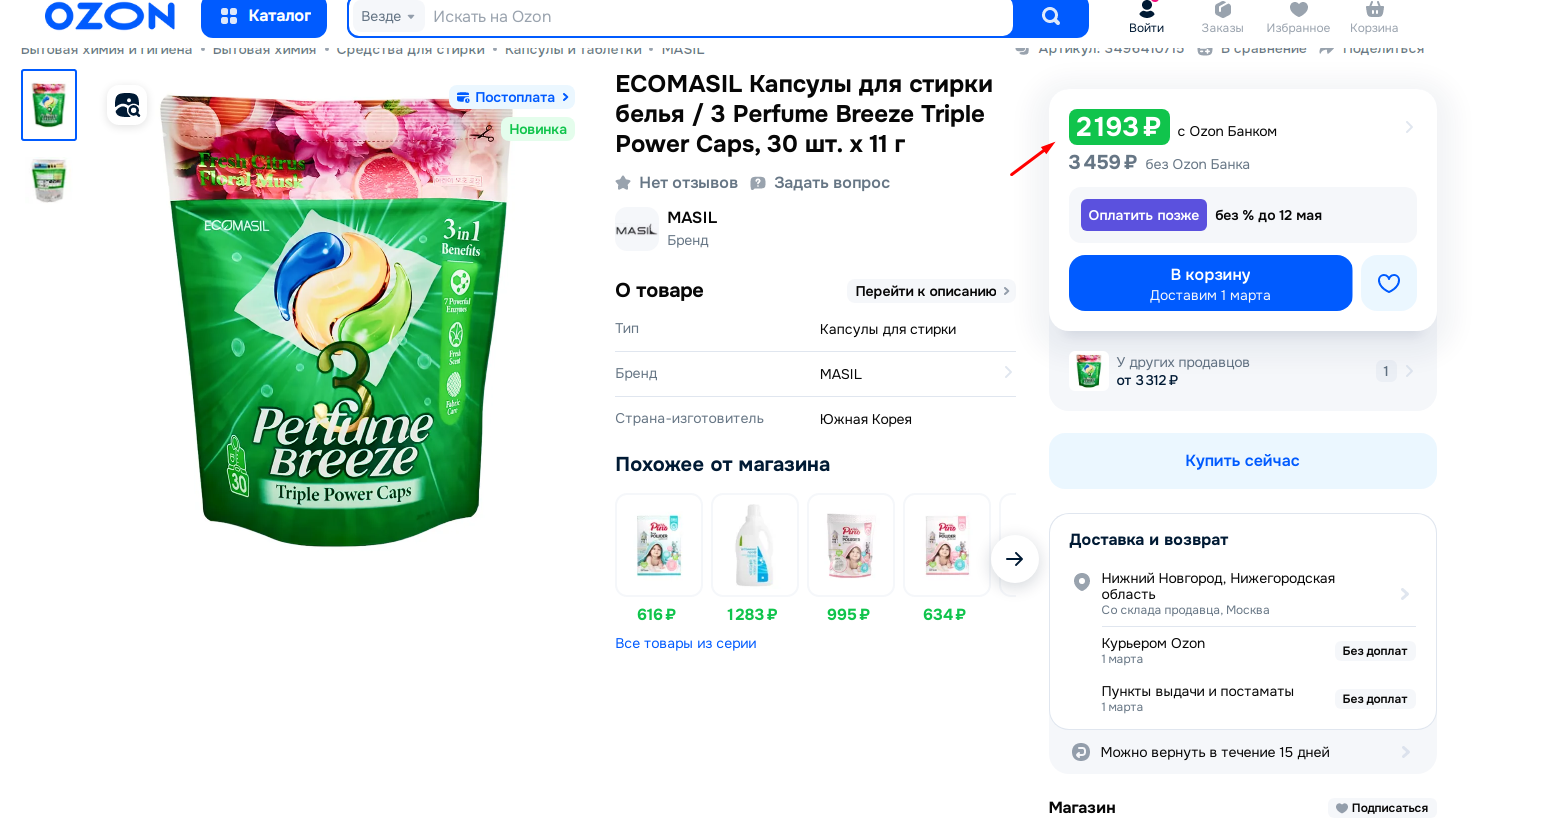The width and height of the screenshot is (1561, 825).
Task: Click the Задать вопрос question icon
Action: pyautogui.click(x=758, y=182)
